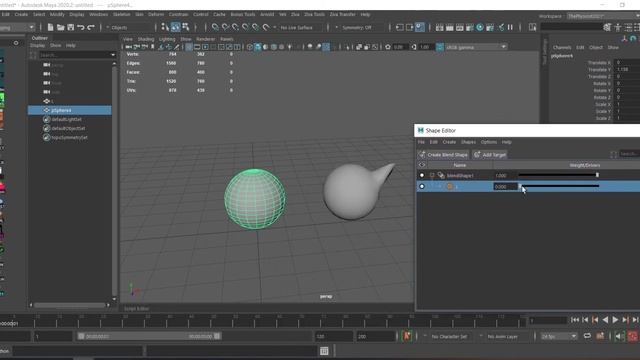Click the auto keyframe toggle icon
640x360 pixels.
point(407,336)
